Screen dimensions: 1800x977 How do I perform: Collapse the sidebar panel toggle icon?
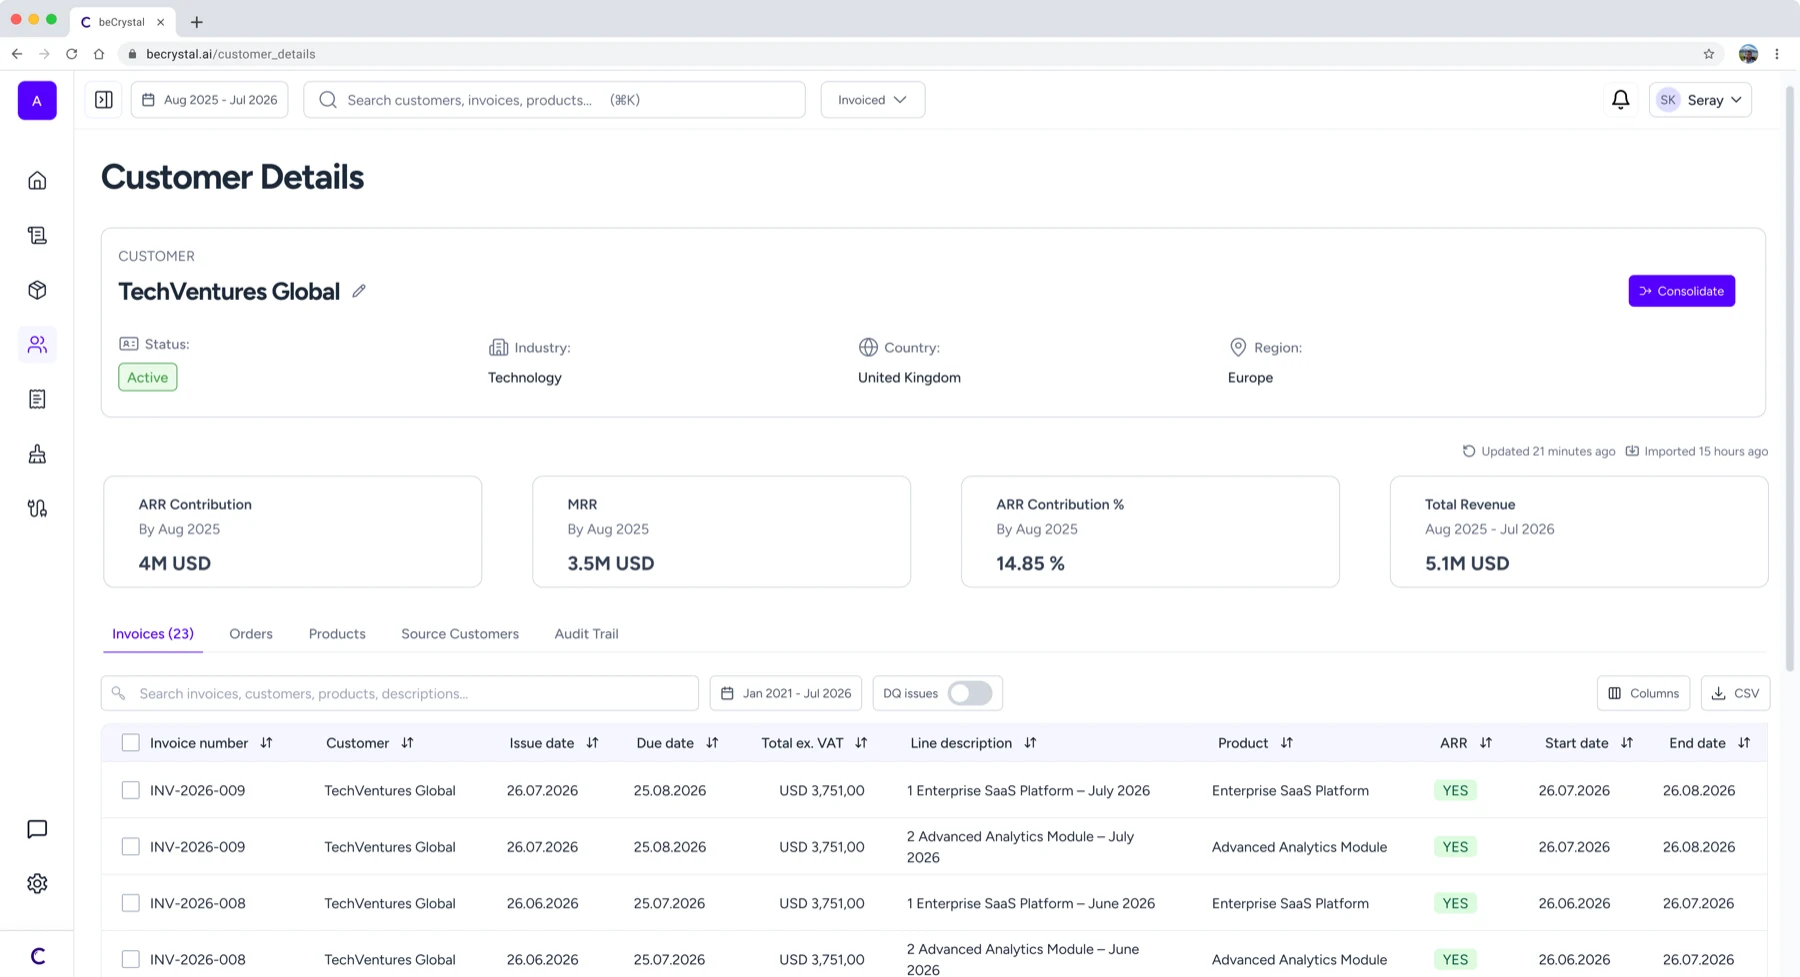coord(104,100)
